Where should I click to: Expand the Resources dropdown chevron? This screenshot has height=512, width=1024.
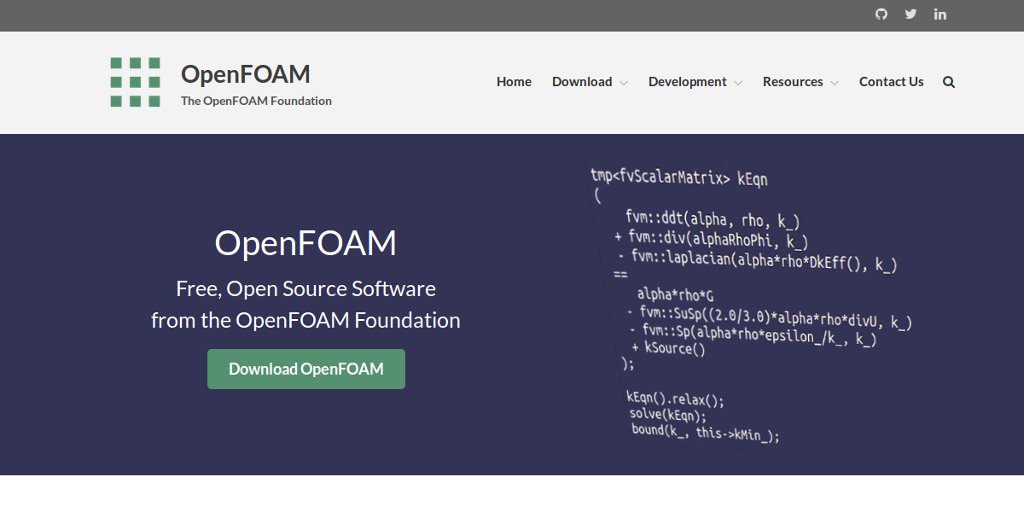(x=834, y=83)
